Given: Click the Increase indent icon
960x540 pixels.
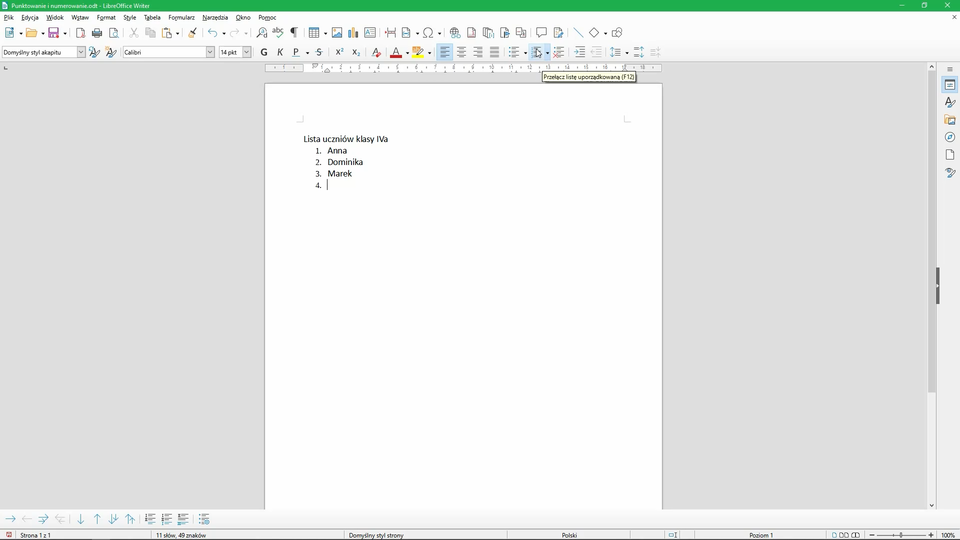Looking at the screenshot, I should [579, 52].
